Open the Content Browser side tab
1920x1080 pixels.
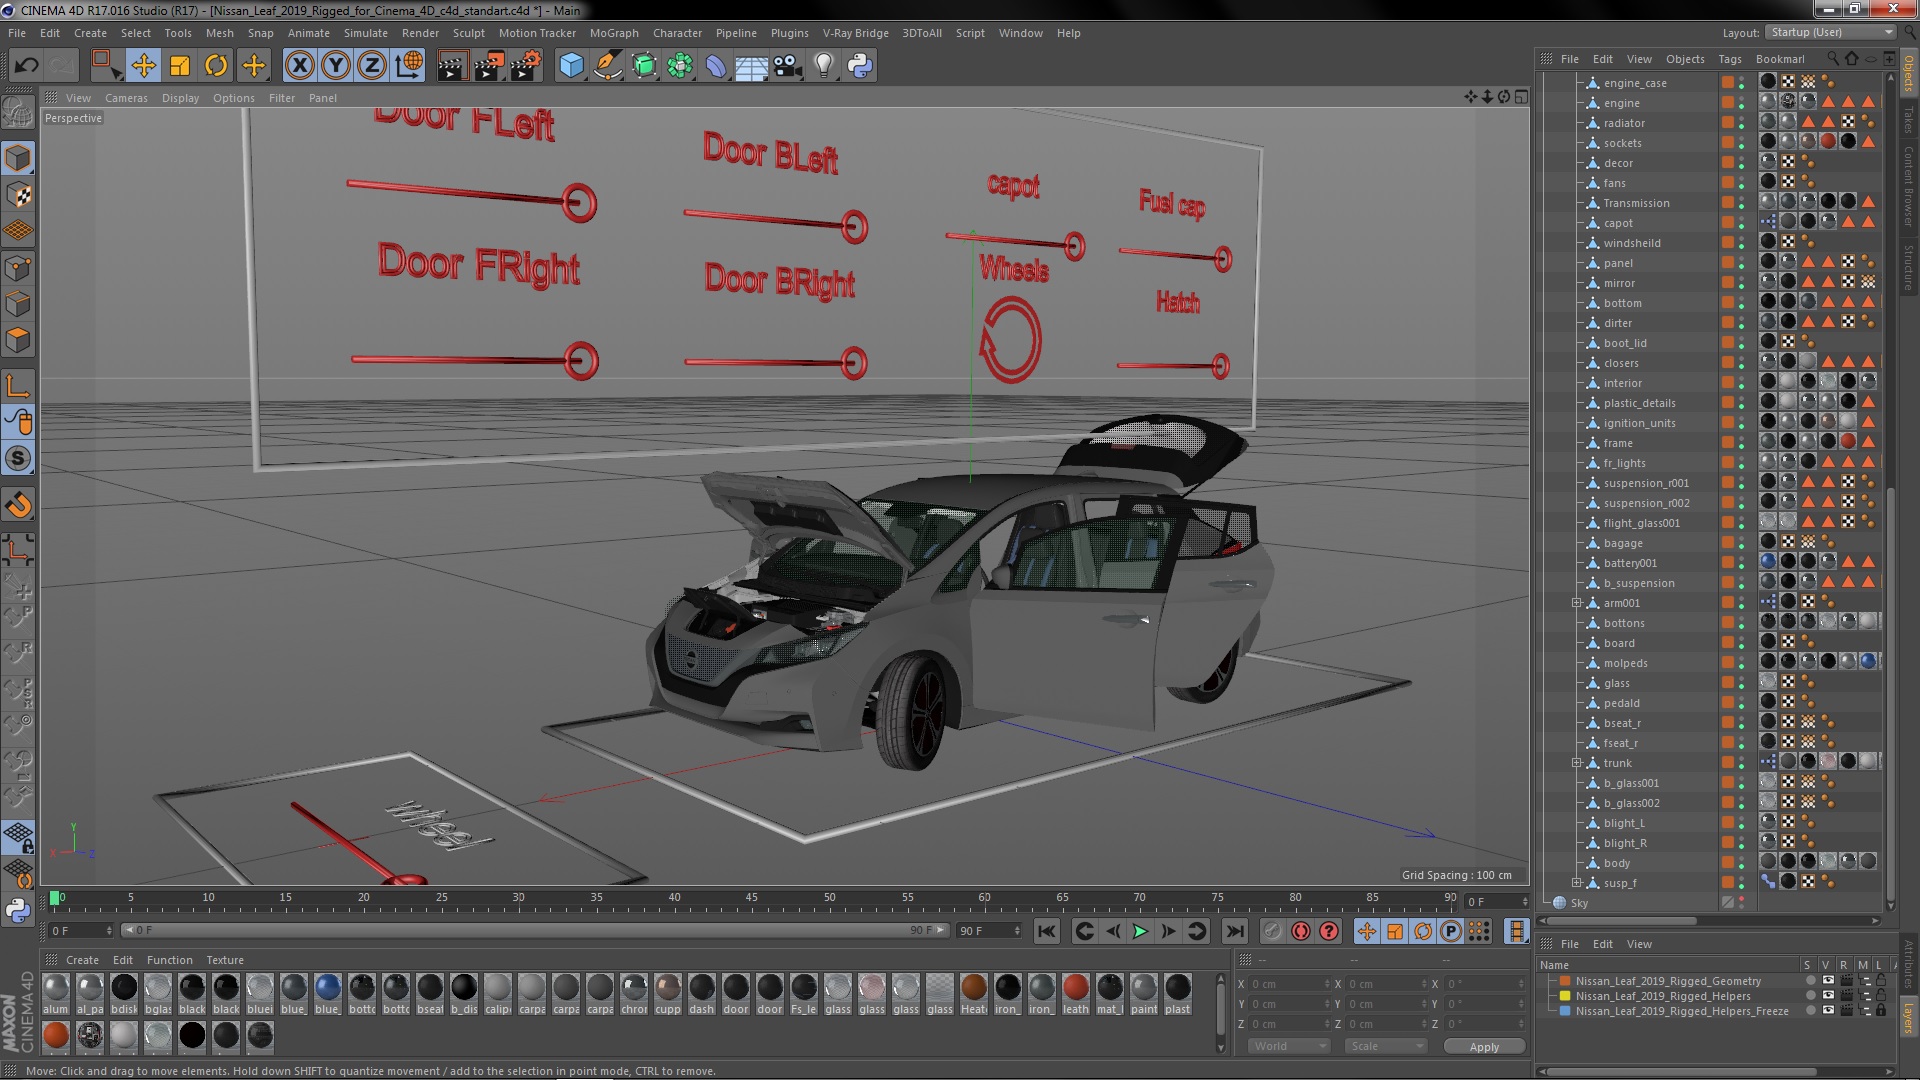pyautogui.click(x=1909, y=186)
